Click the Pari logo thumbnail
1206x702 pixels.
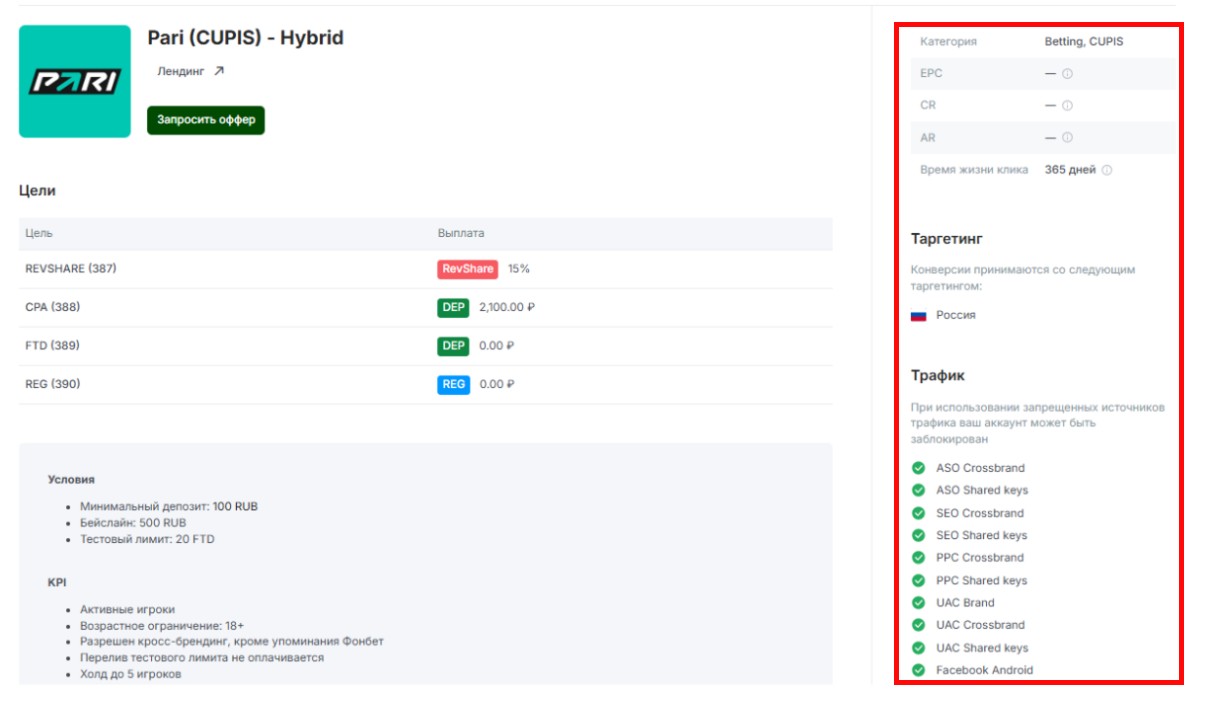tap(75, 81)
